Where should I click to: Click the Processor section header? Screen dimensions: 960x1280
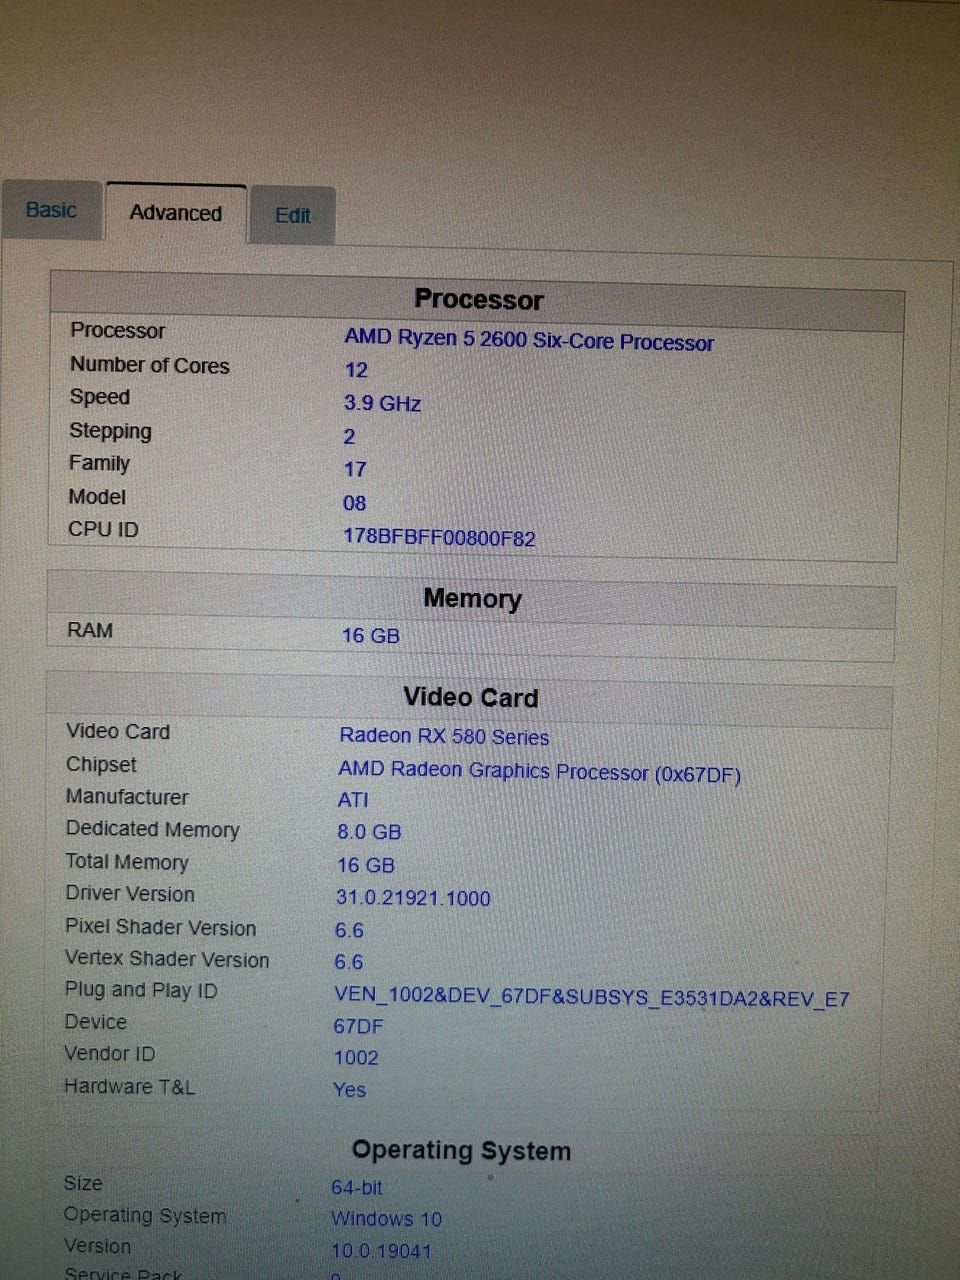click(x=478, y=299)
